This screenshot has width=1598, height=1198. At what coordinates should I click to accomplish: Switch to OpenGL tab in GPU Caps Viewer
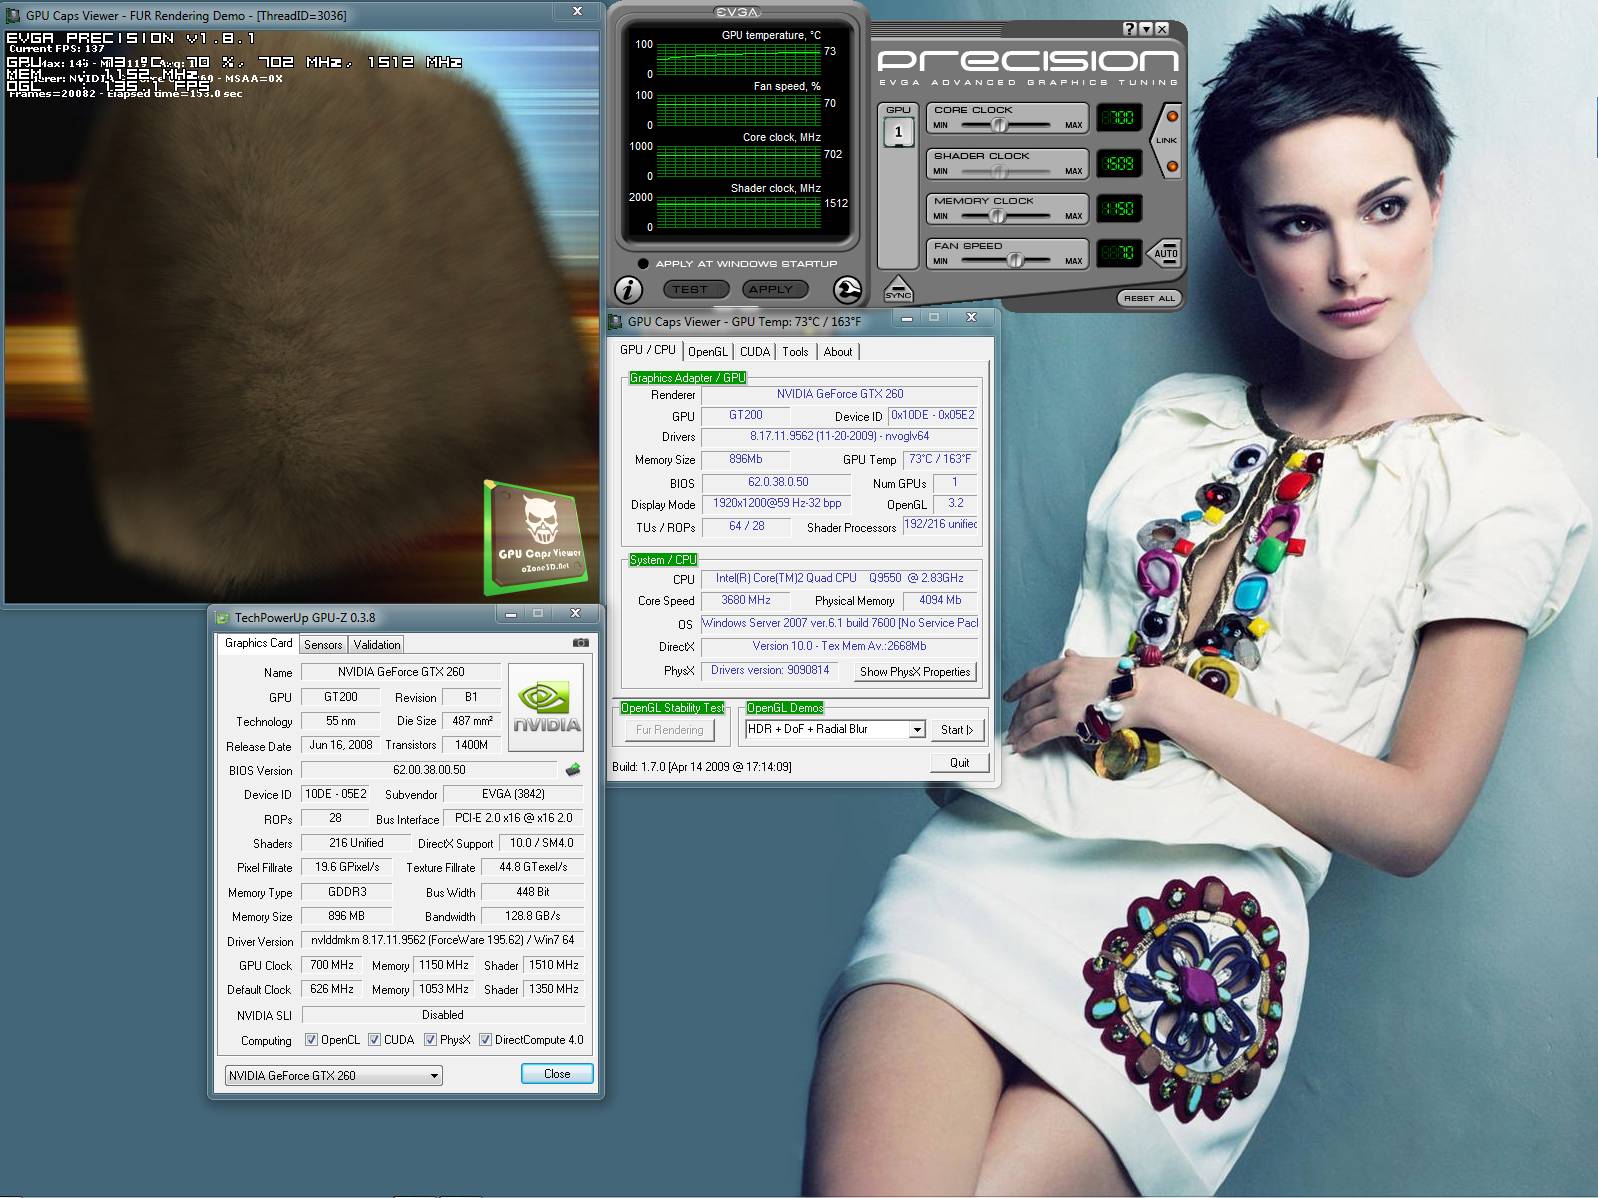click(708, 352)
